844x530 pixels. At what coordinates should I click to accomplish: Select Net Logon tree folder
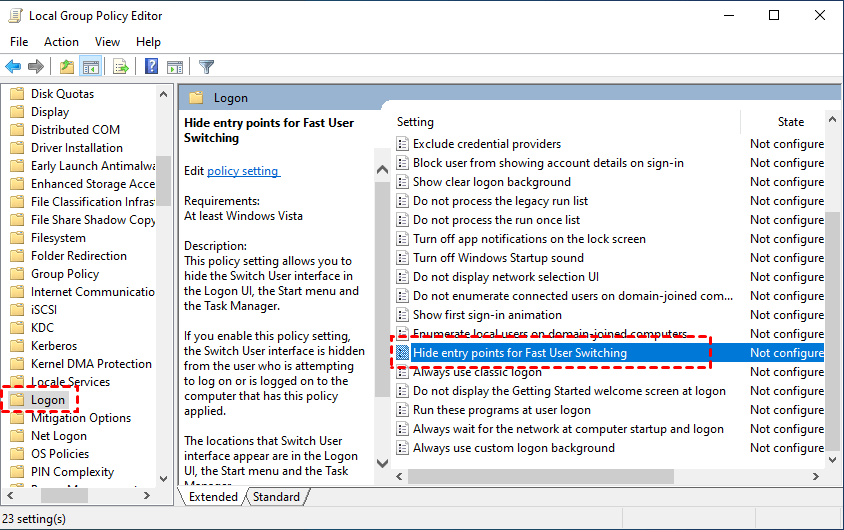tap(59, 436)
